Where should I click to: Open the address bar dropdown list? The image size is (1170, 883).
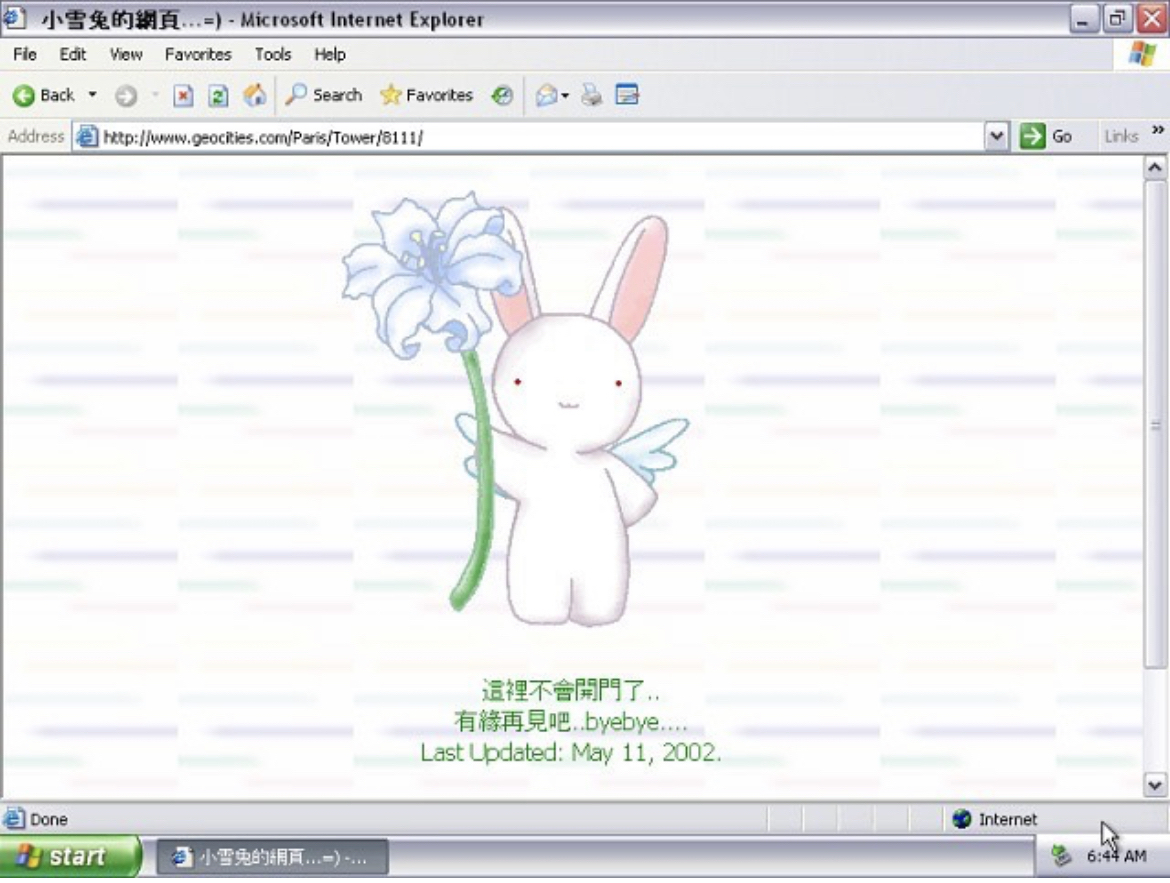[x=996, y=137]
